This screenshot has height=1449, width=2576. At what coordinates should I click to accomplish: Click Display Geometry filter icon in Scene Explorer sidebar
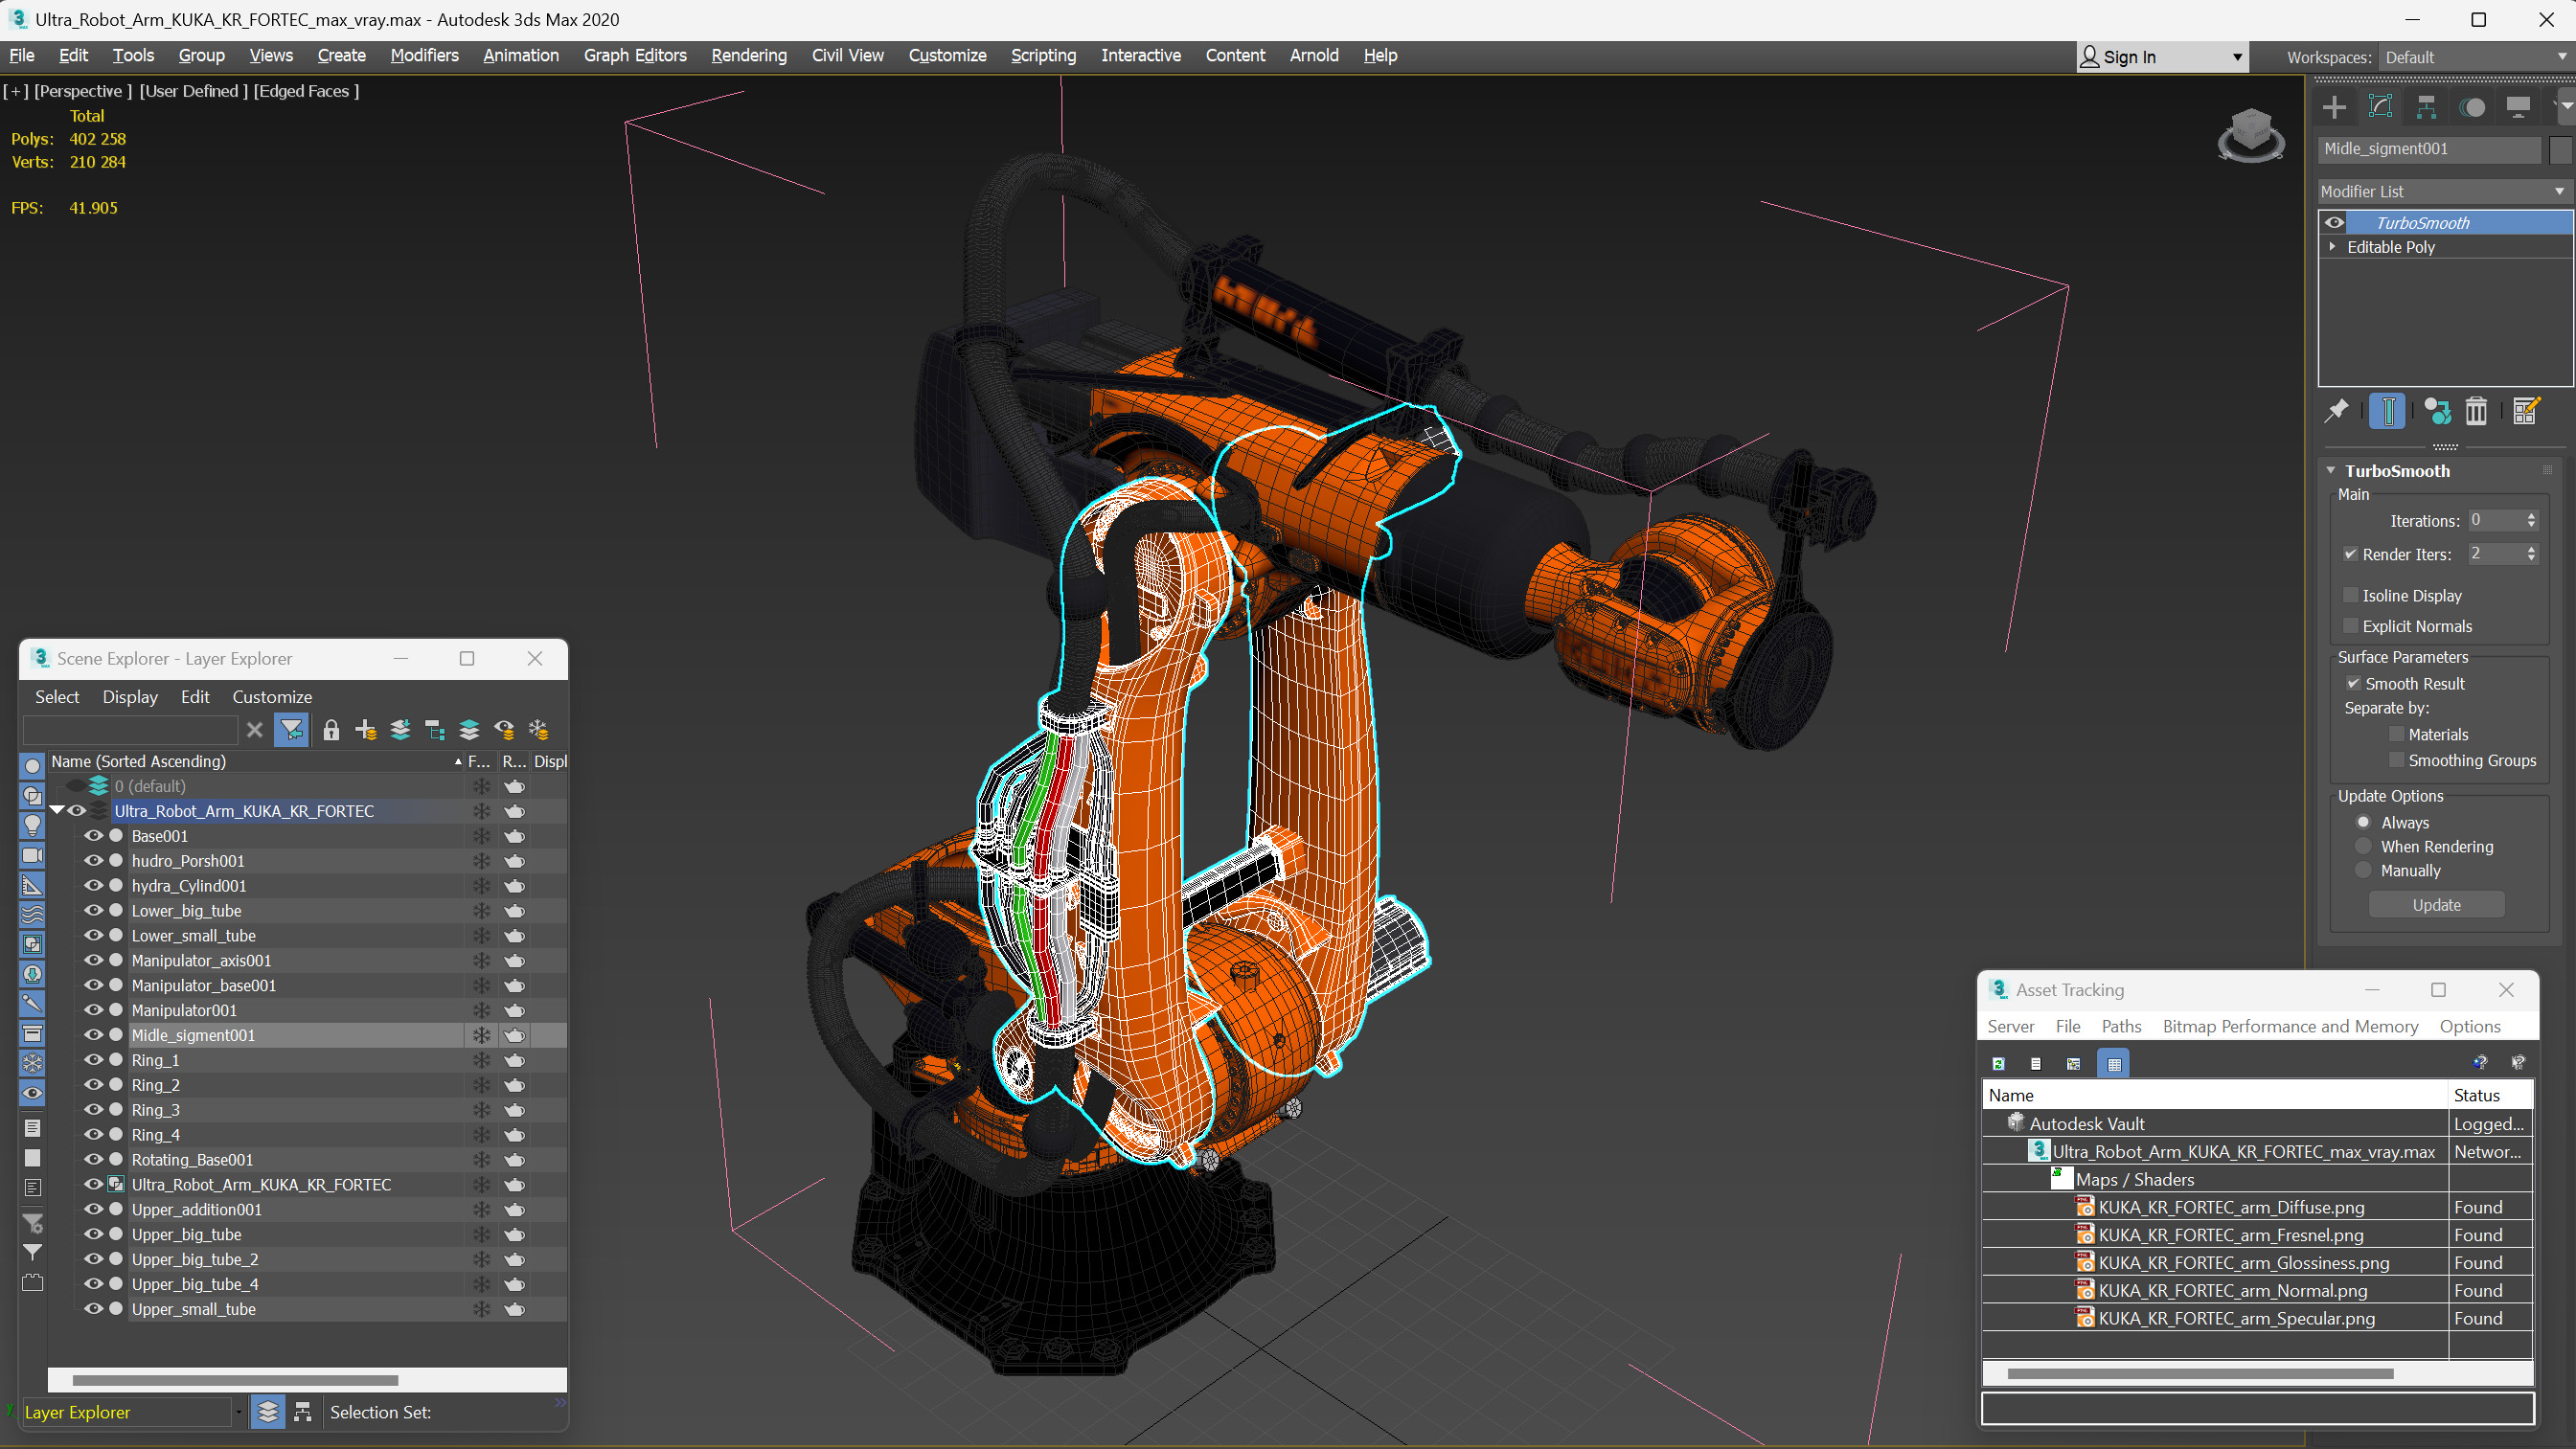coord(32,765)
